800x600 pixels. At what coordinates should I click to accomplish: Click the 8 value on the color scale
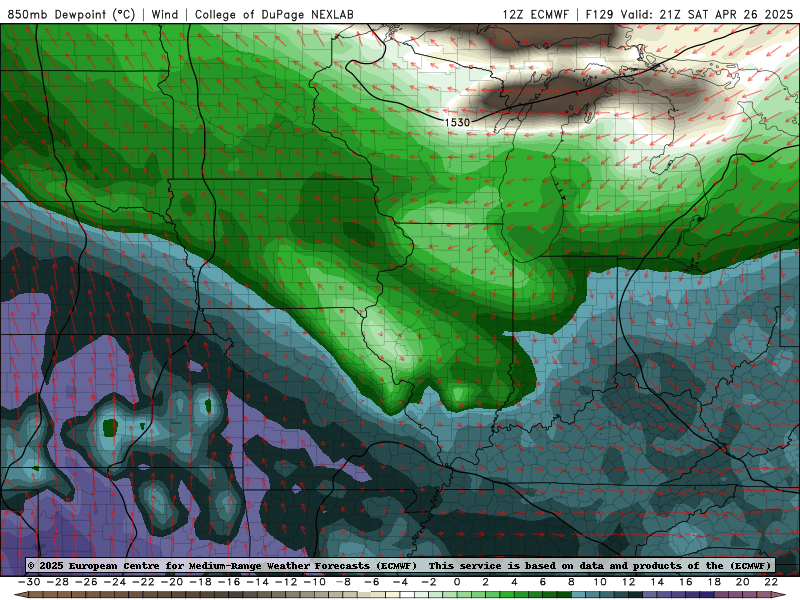tap(571, 582)
